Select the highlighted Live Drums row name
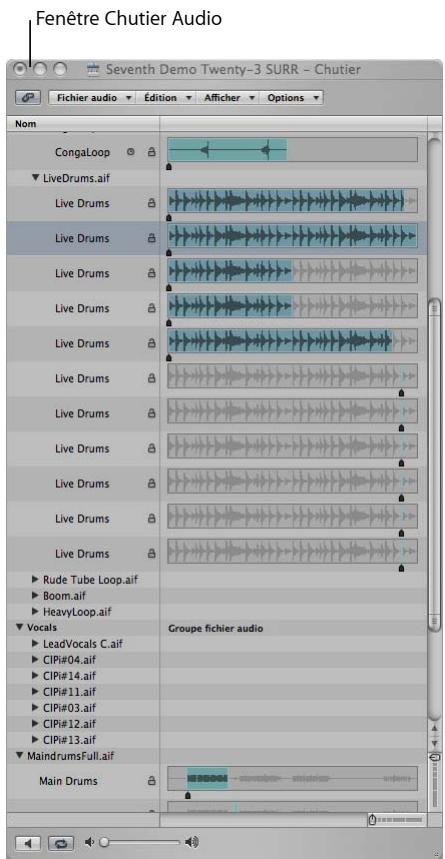 coord(82,238)
